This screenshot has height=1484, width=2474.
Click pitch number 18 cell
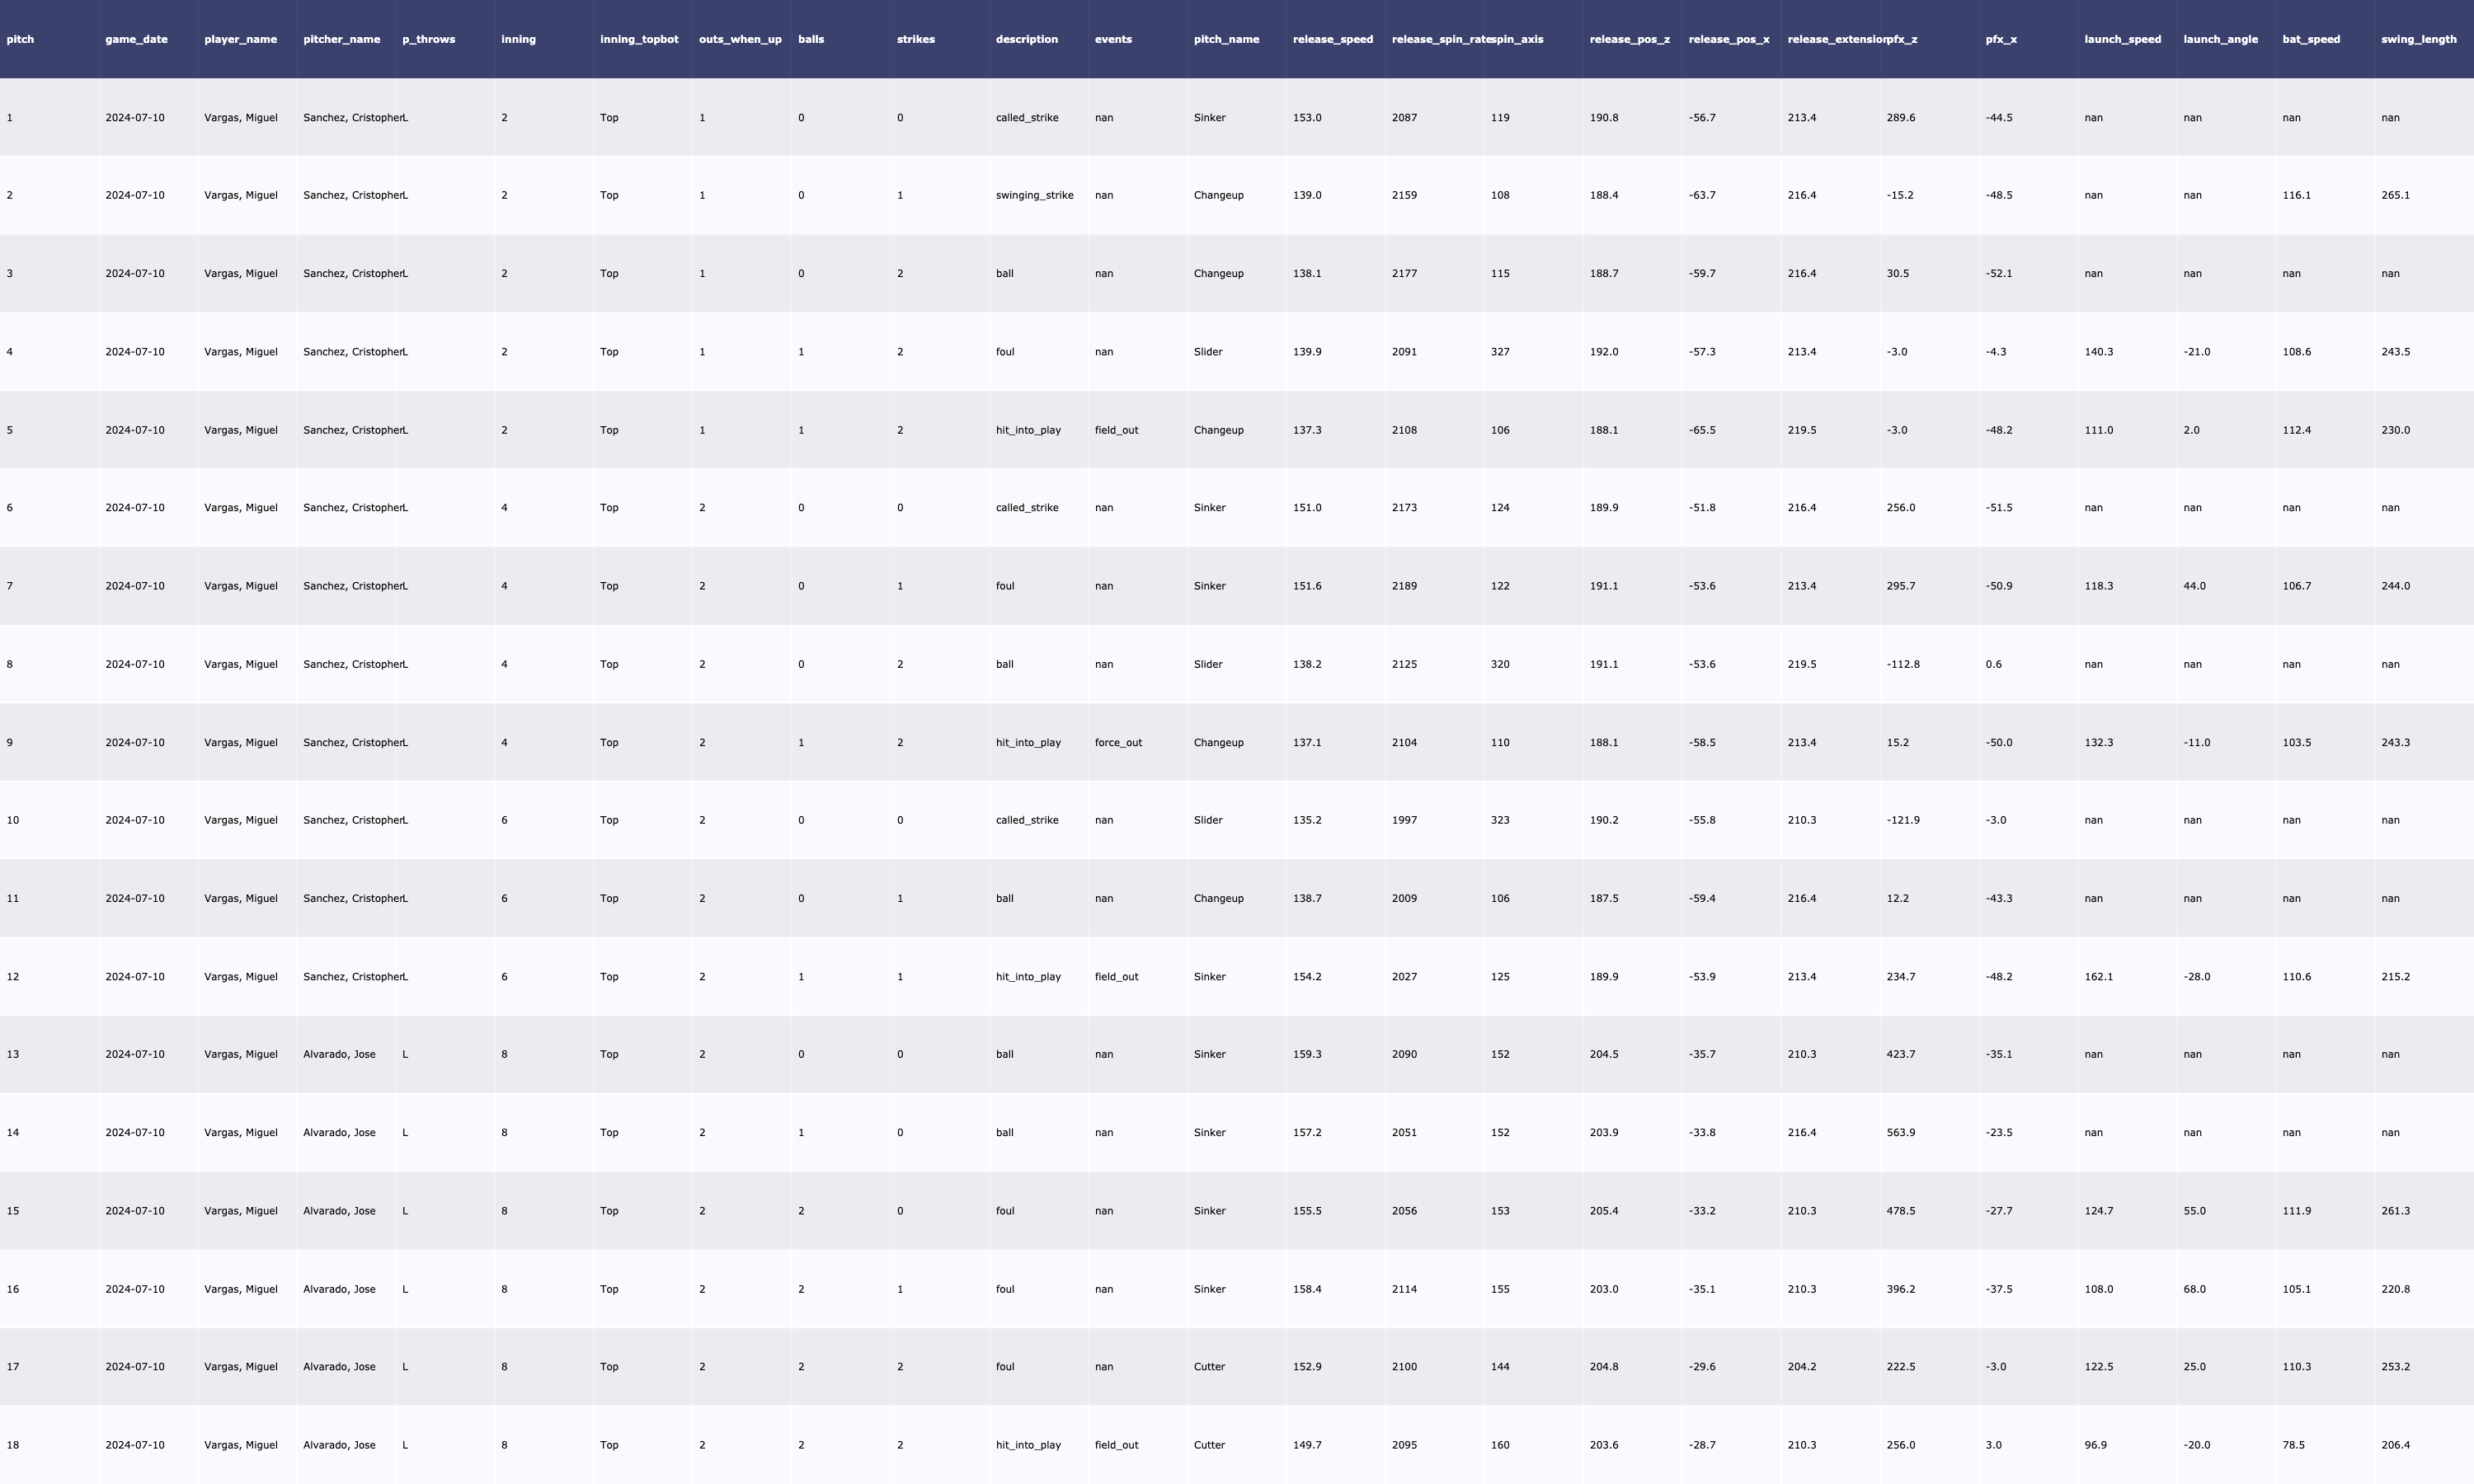pos(13,1445)
